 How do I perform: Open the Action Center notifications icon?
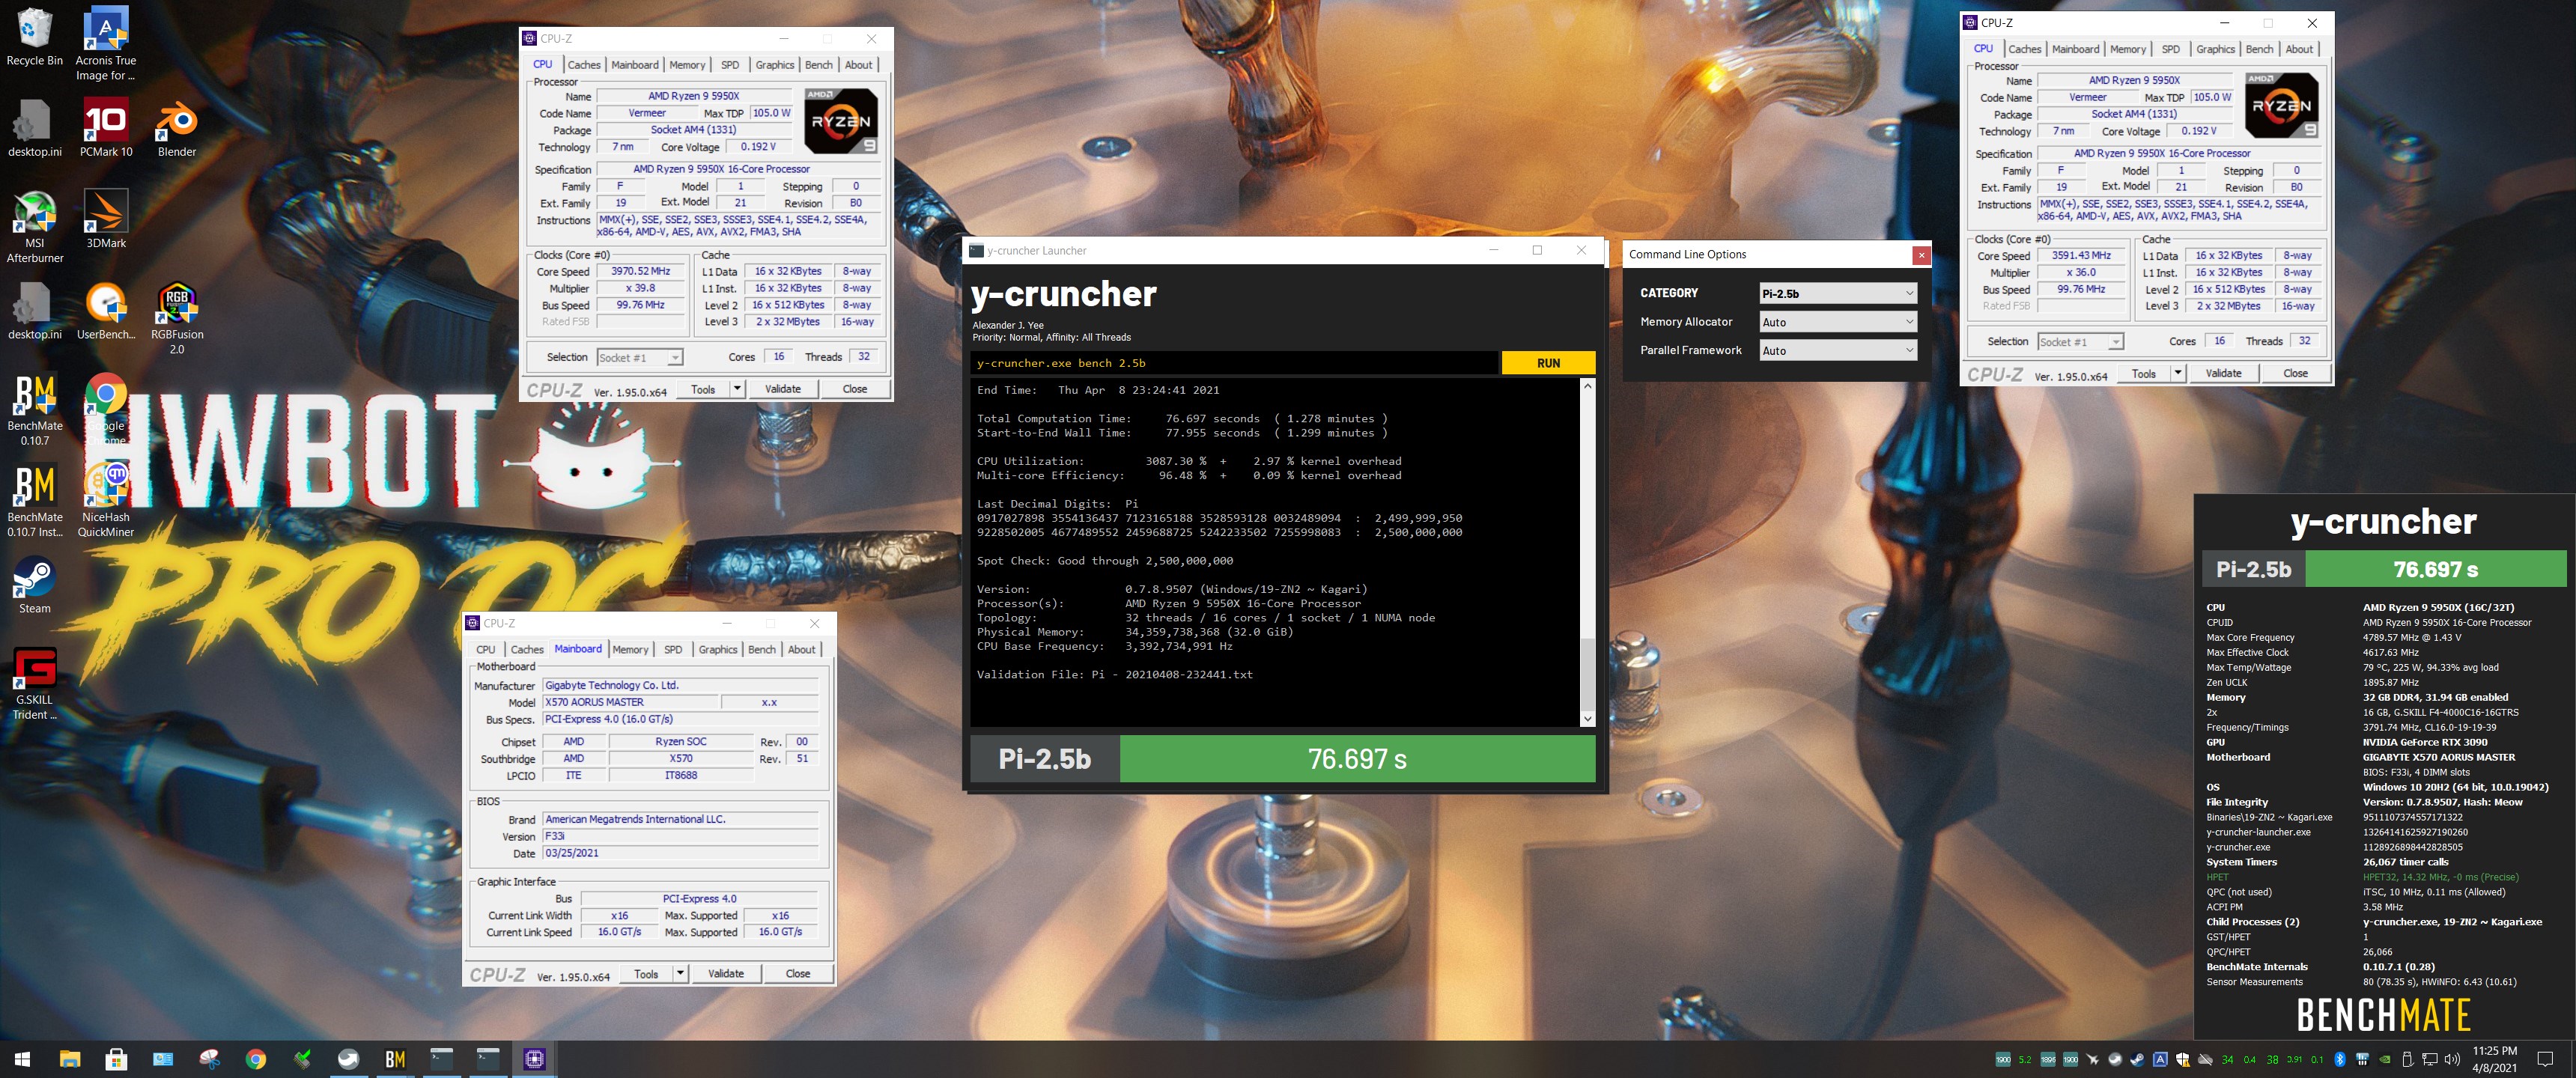(x=2545, y=1059)
